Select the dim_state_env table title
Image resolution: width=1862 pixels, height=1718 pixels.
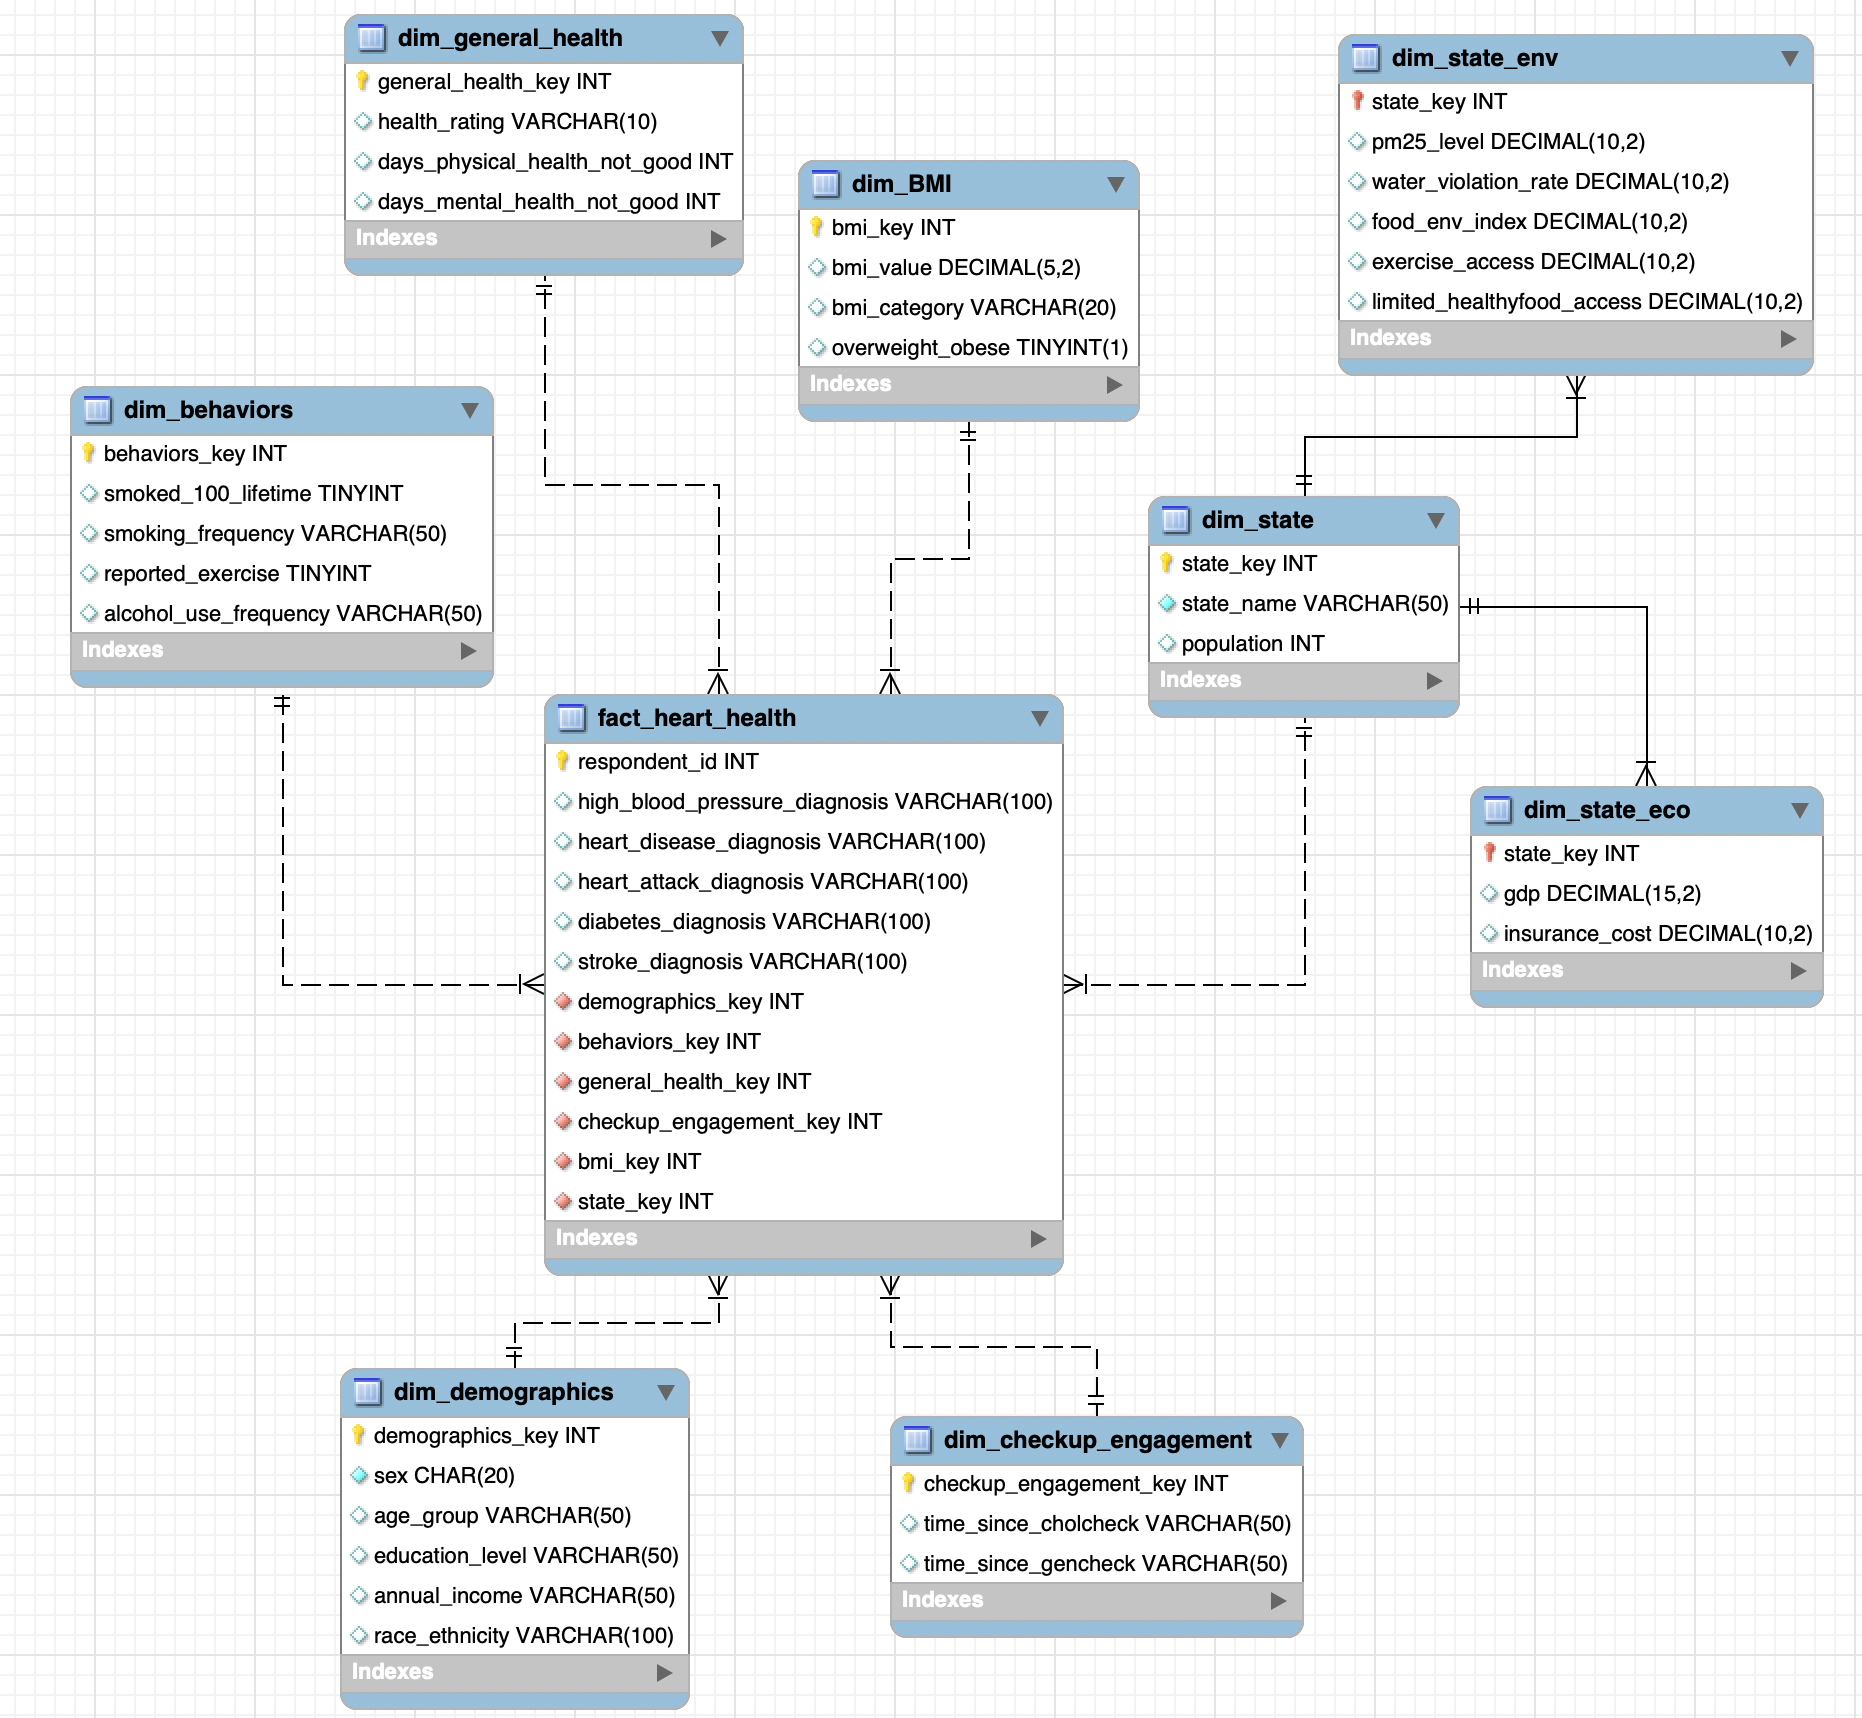coord(1474,58)
